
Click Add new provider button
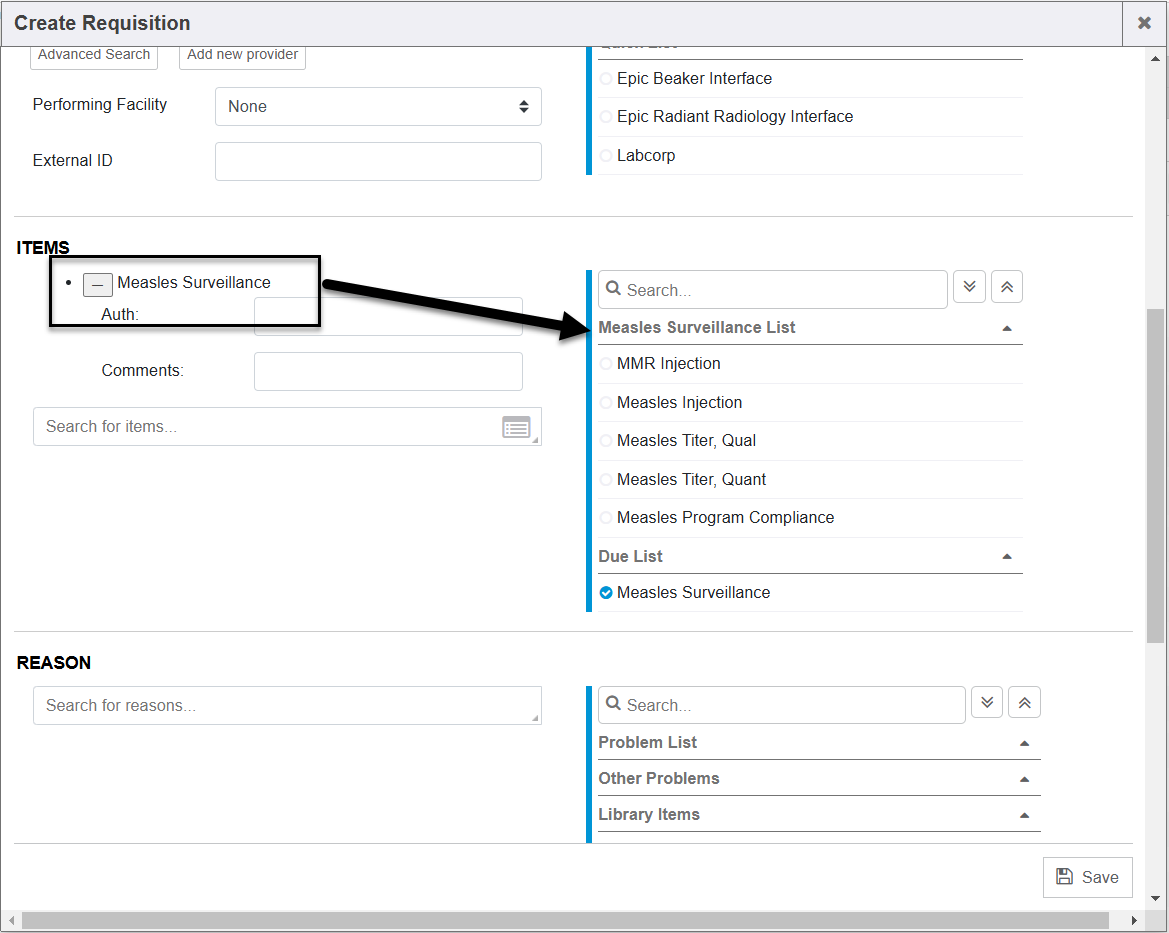(x=242, y=55)
